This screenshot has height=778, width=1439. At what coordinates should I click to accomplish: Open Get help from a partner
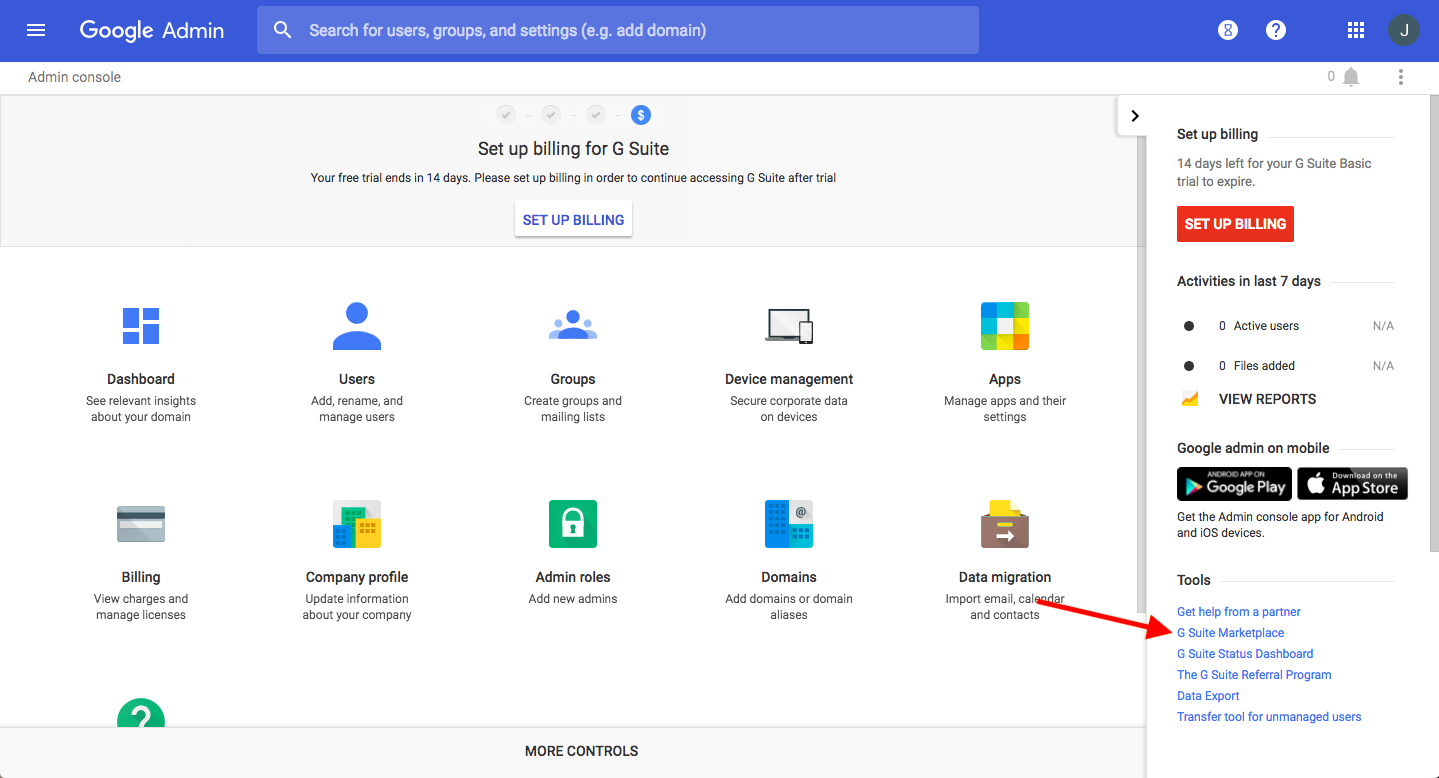pyautogui.click(x=1239, y=612)
